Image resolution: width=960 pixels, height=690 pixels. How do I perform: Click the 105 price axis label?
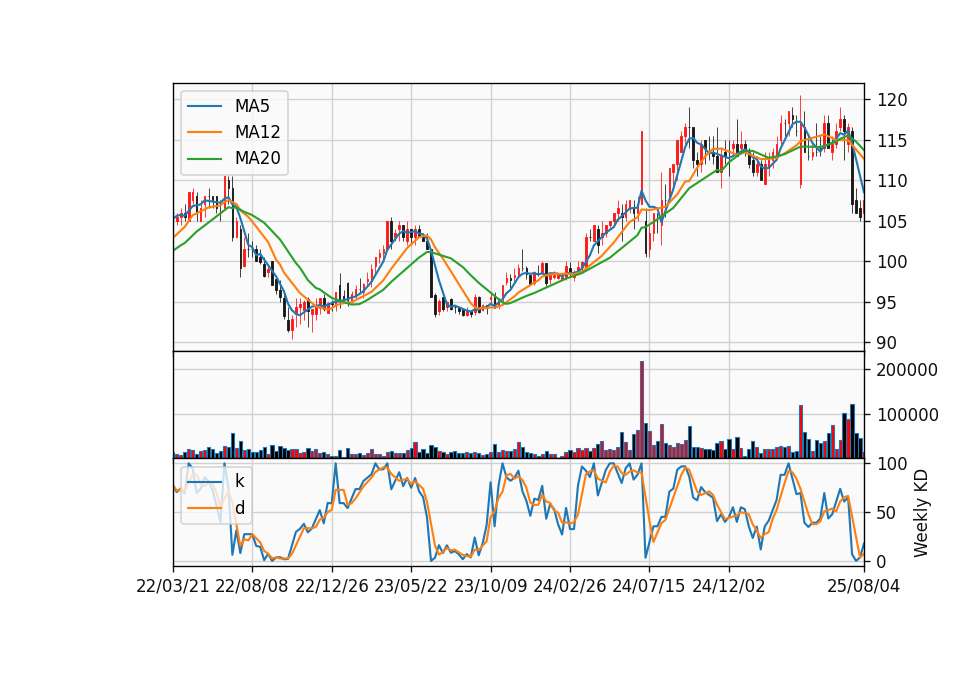point(891,221)
